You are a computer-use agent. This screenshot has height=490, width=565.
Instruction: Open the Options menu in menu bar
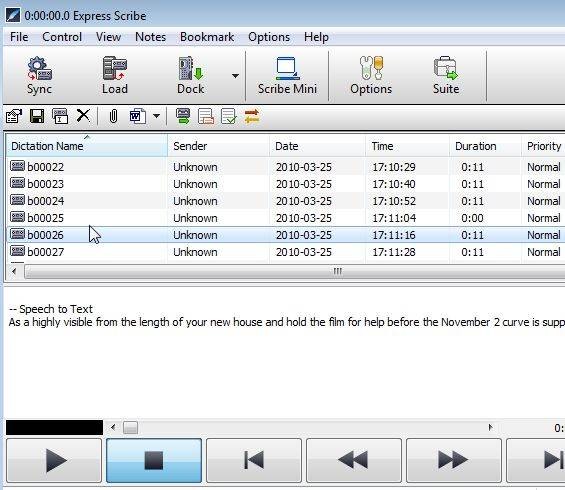pos(269,37)
